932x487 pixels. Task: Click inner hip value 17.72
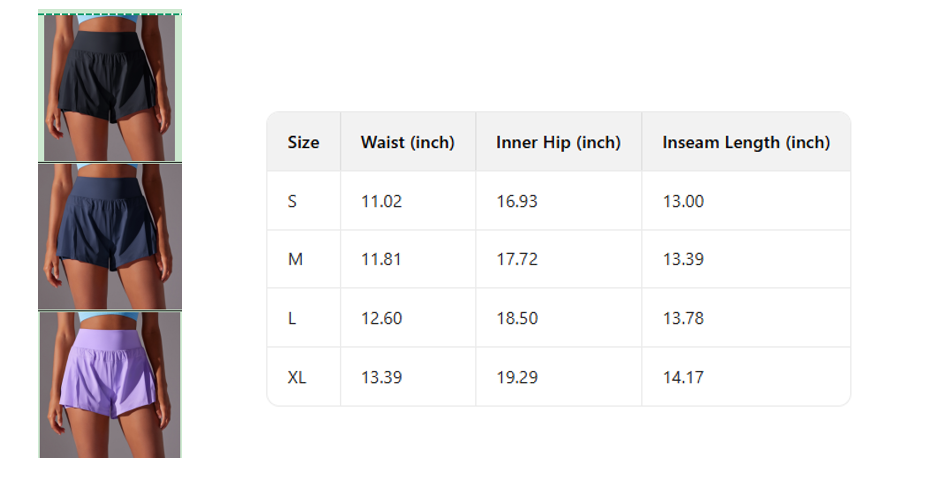tap(517, 259)
